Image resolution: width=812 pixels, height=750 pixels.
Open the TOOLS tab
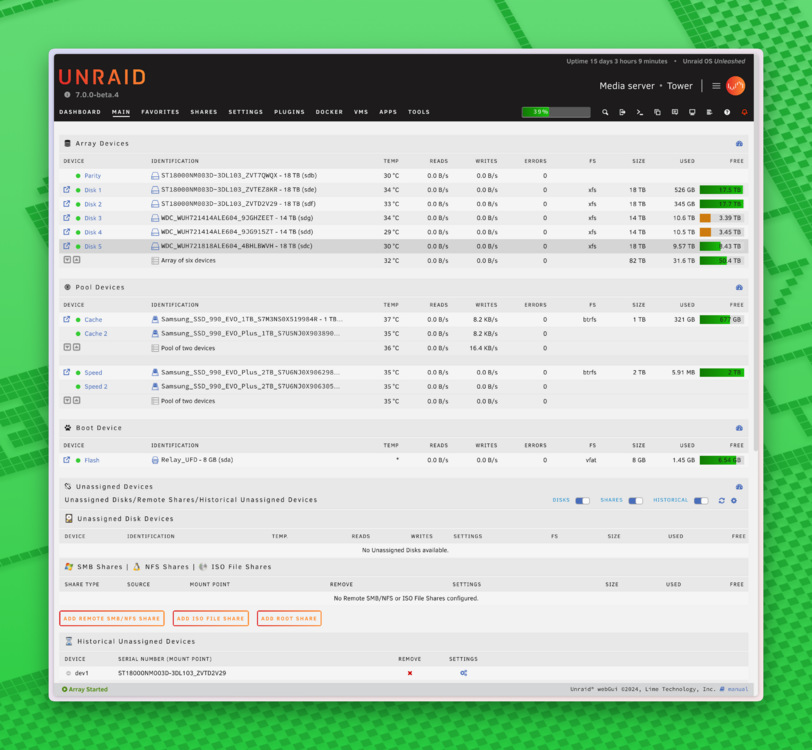pyautogui.click(x=418, y=112)
